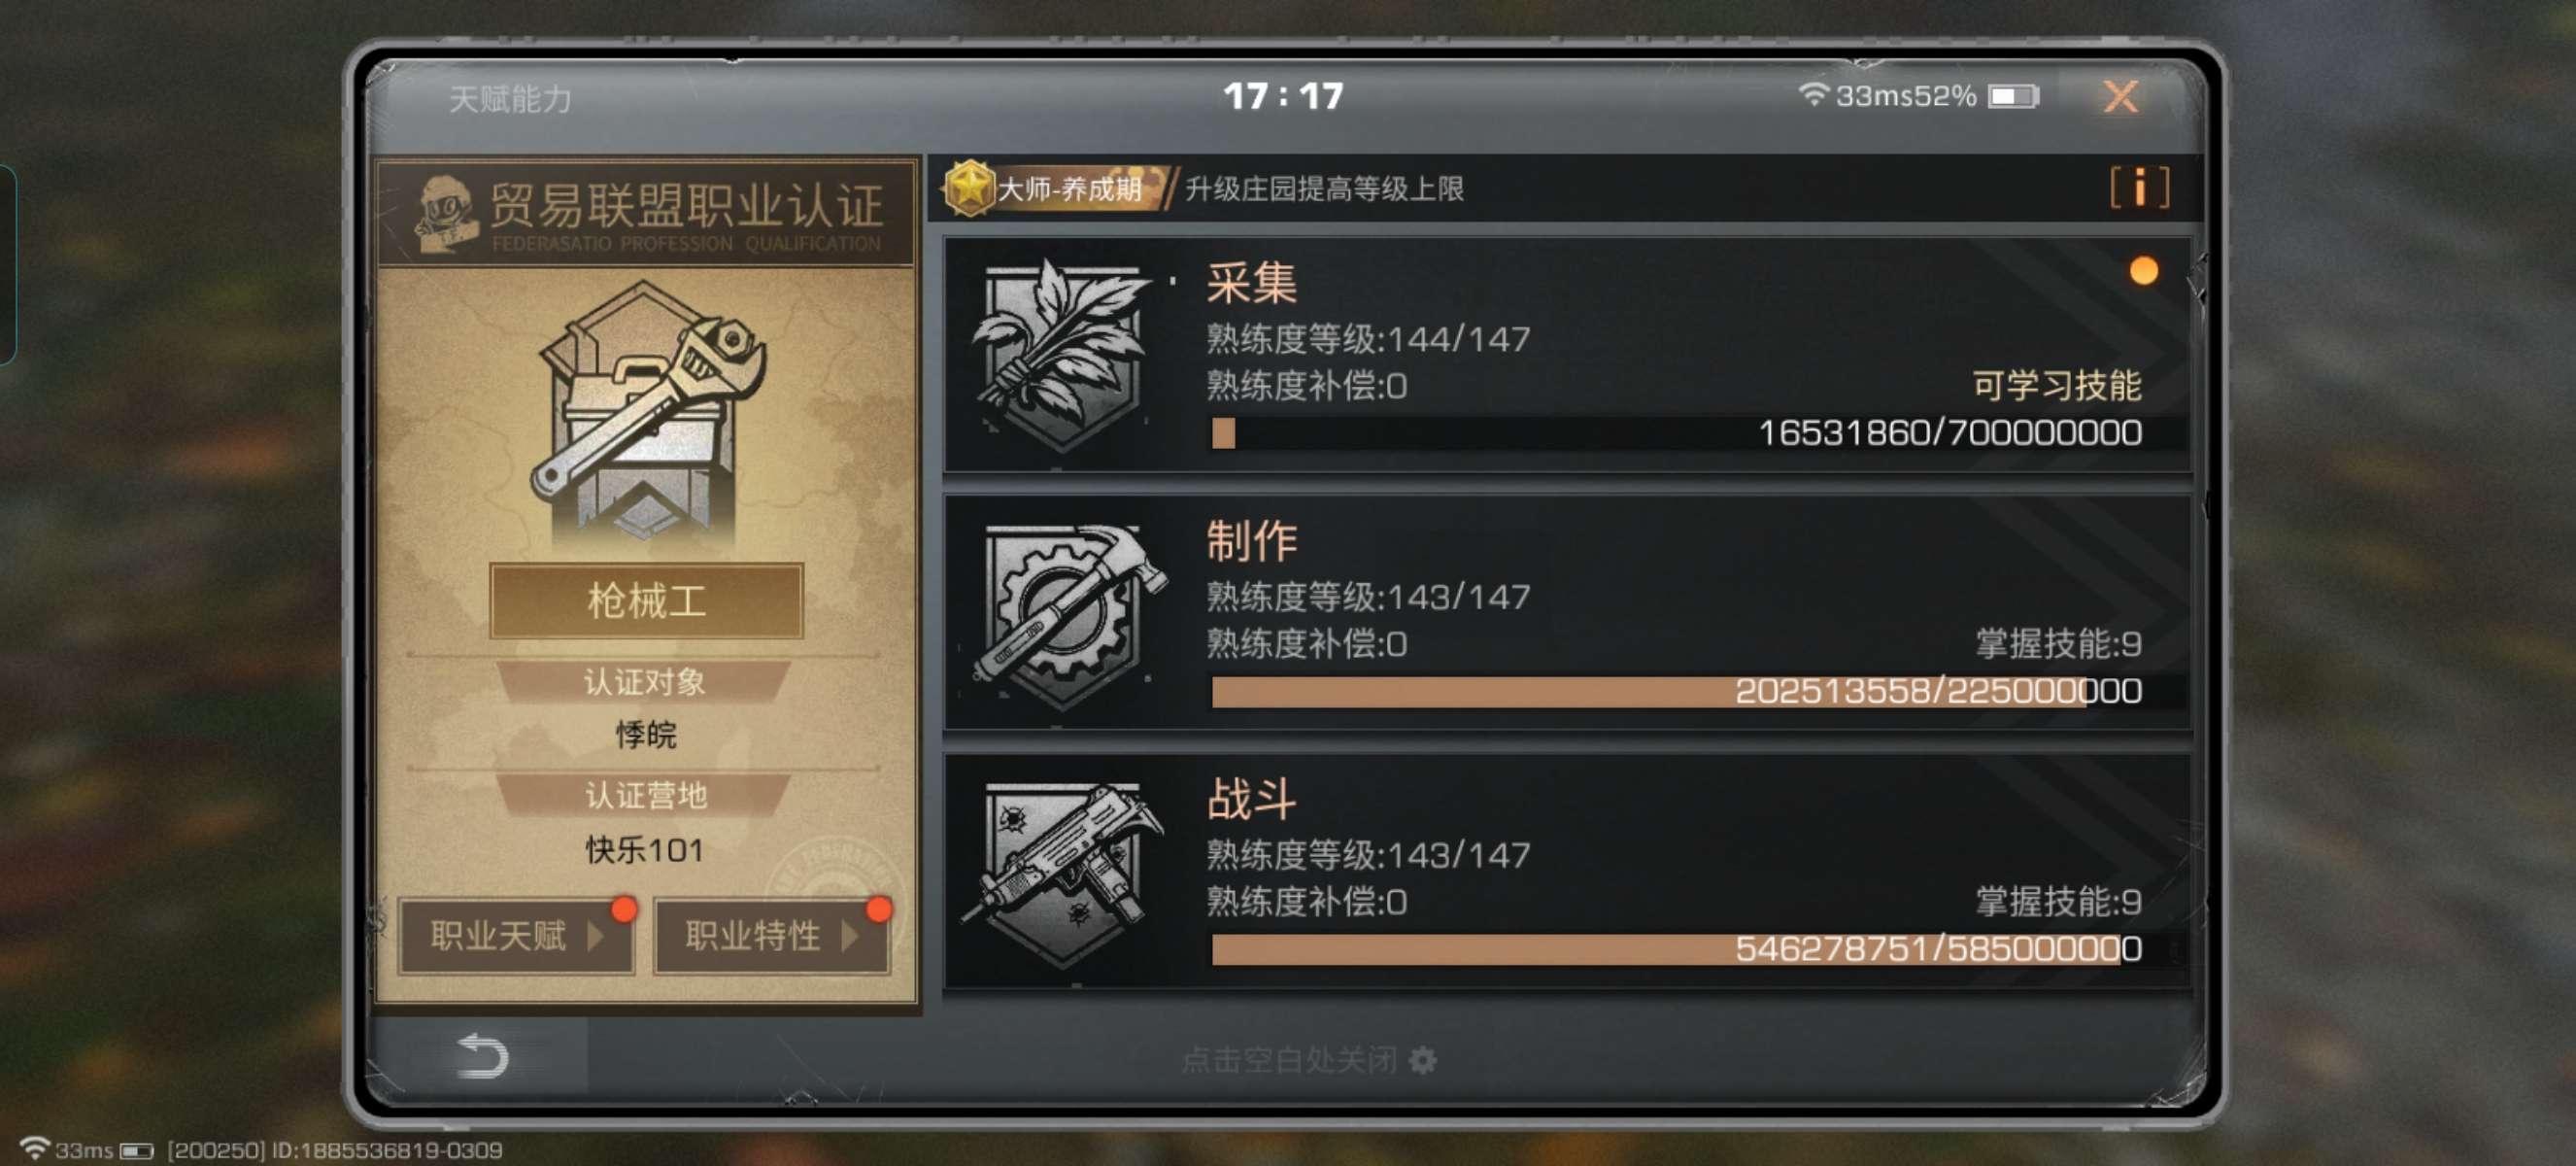
Task: Select the 制作 crafting skill row
Action: click(x=1567, y=612)
